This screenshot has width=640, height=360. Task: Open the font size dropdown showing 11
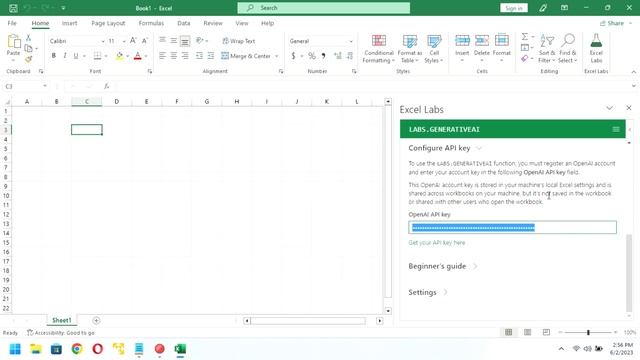pos(124,41)
